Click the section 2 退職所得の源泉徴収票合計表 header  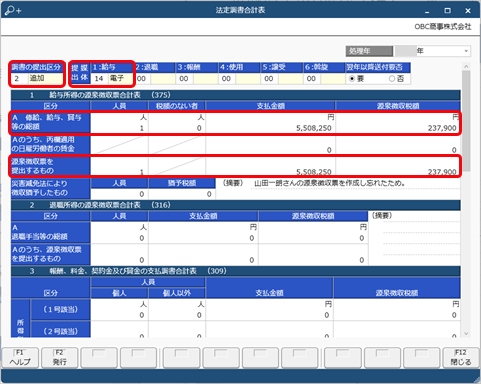236,205
